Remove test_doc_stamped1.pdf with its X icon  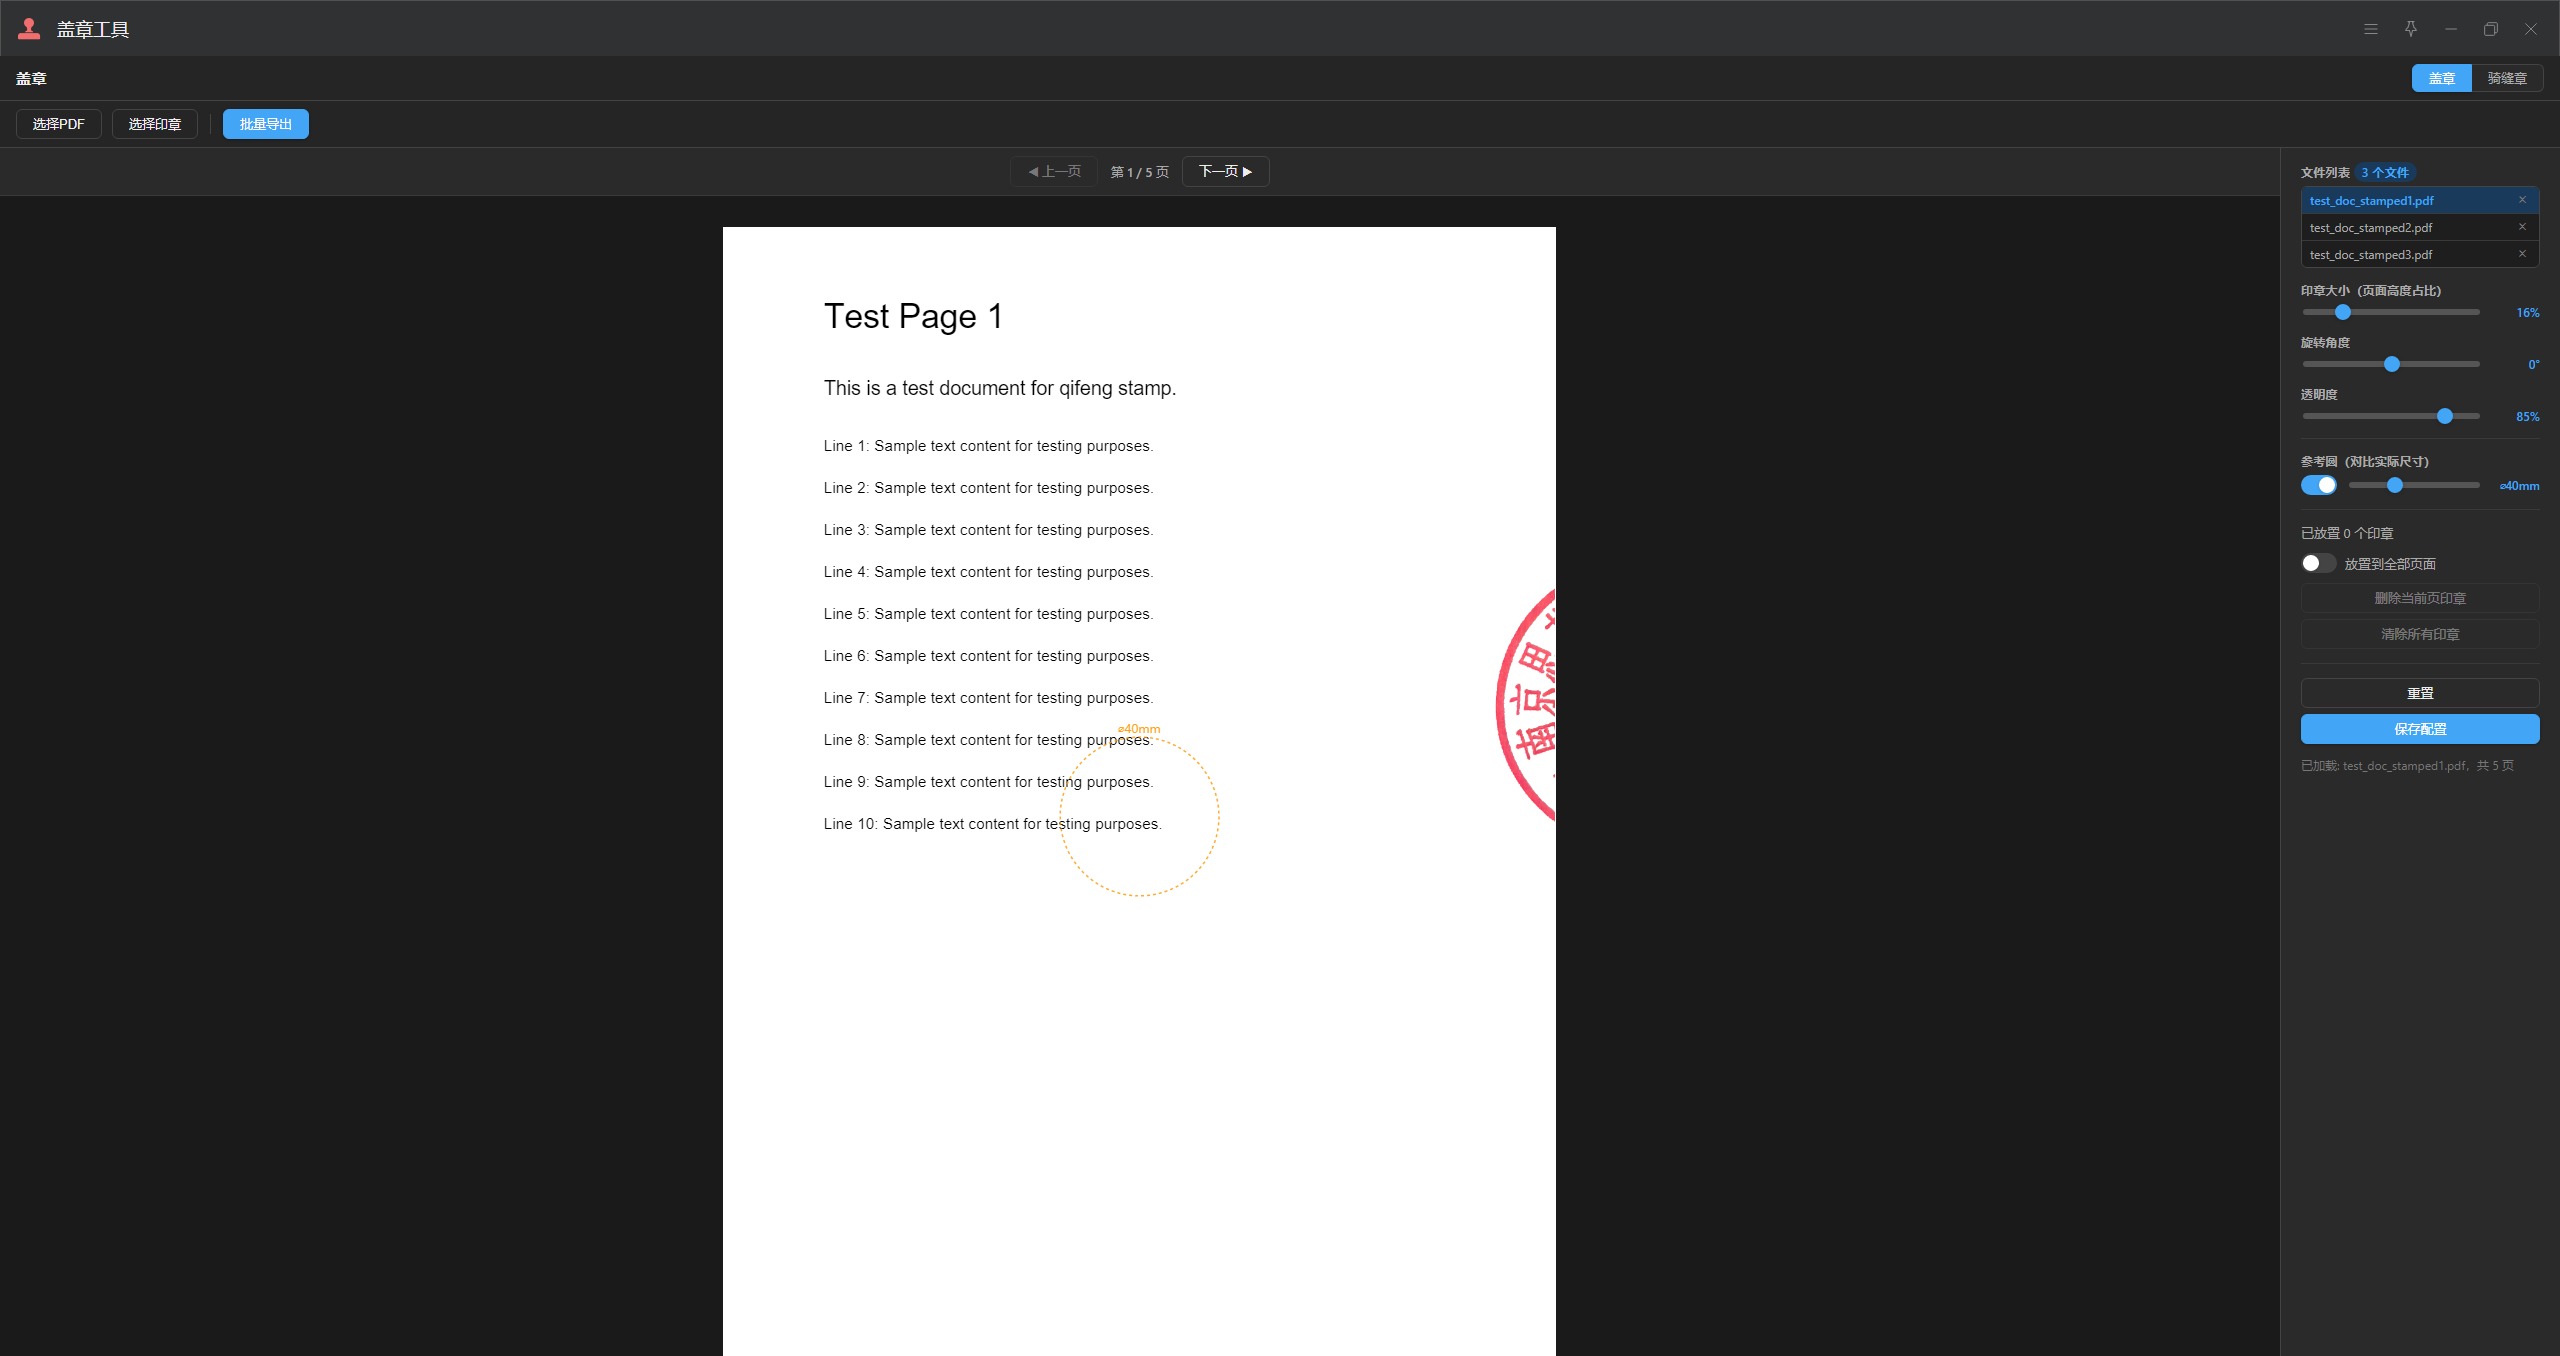click(x=2522, y=200)
